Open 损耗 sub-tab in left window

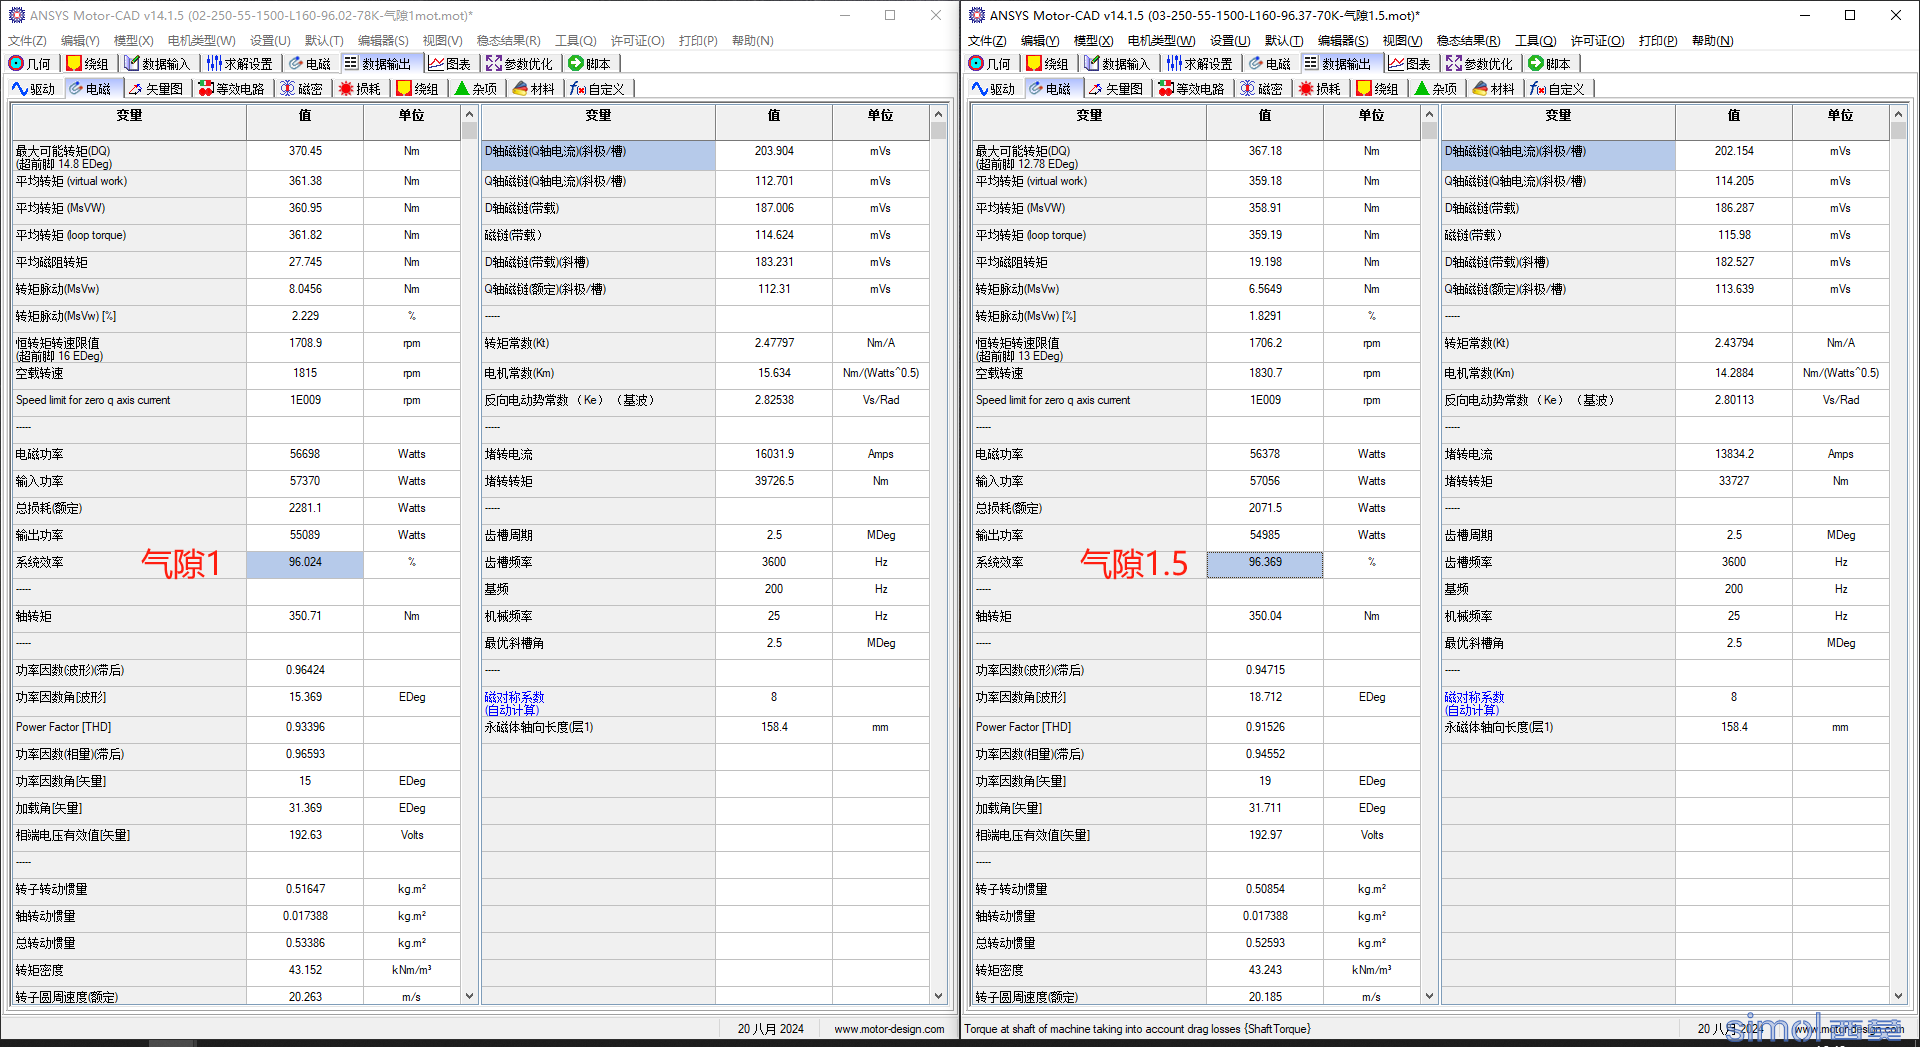(x=360, y=88)
